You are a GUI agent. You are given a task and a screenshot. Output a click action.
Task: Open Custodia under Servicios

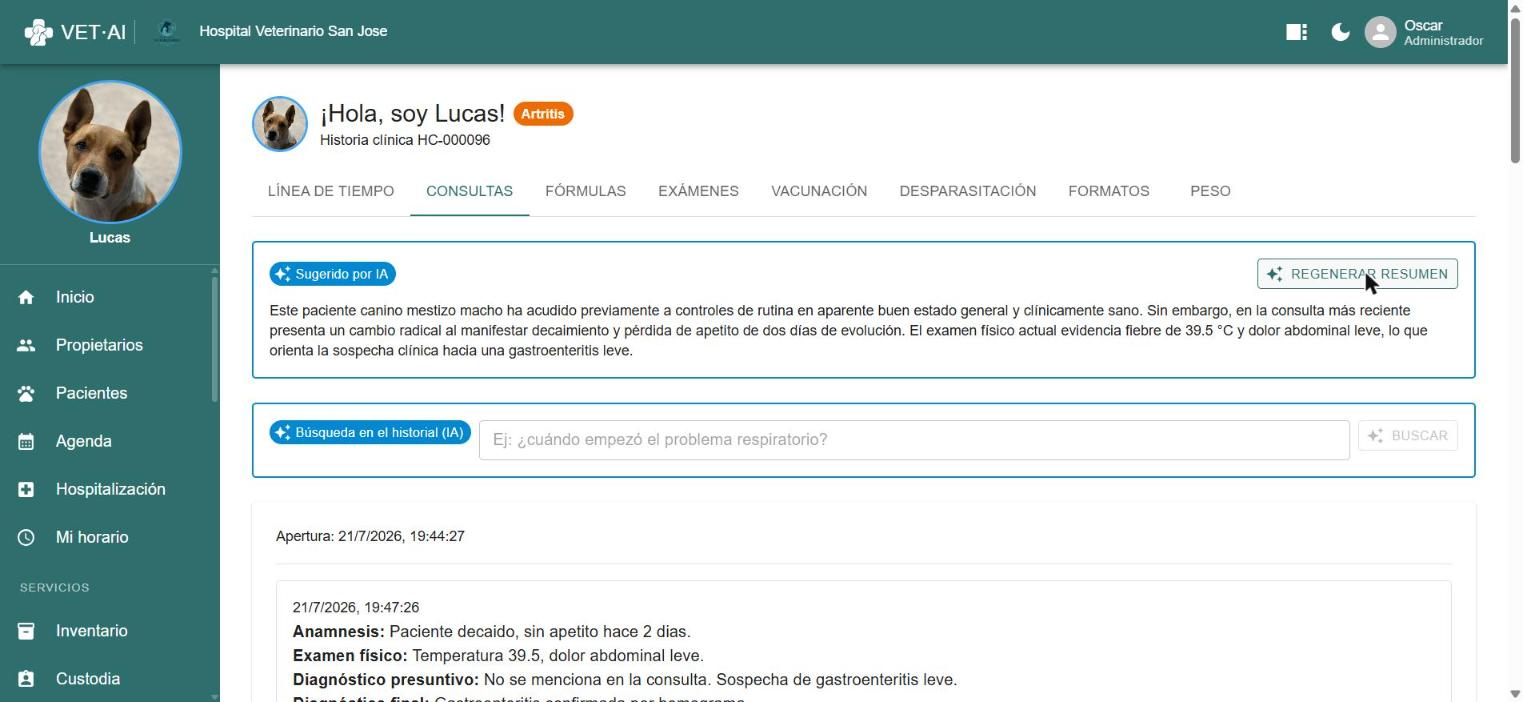[x=108, y=679]
